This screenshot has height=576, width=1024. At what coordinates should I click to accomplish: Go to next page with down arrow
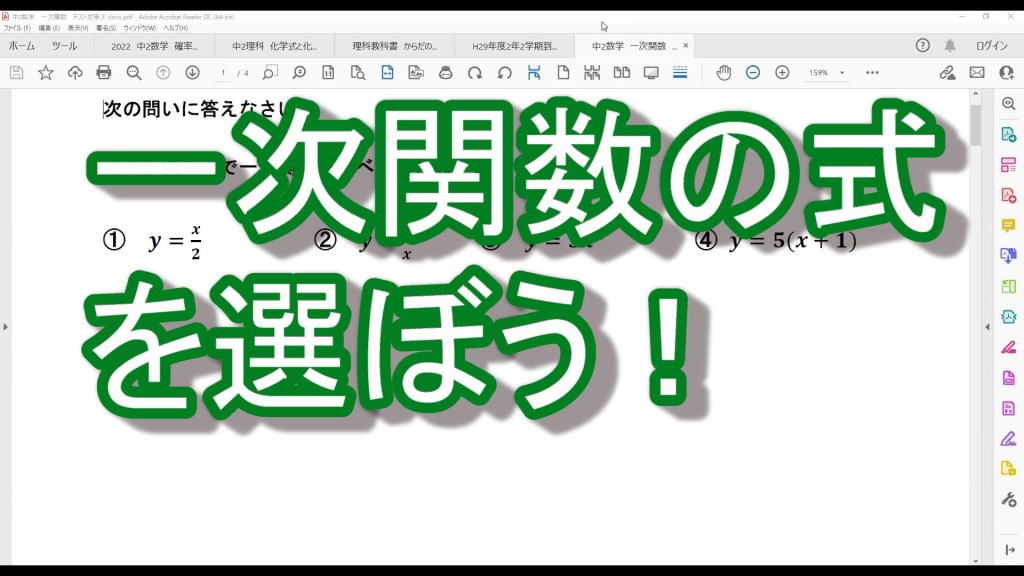pyautogui.click(x=192, y=72)
